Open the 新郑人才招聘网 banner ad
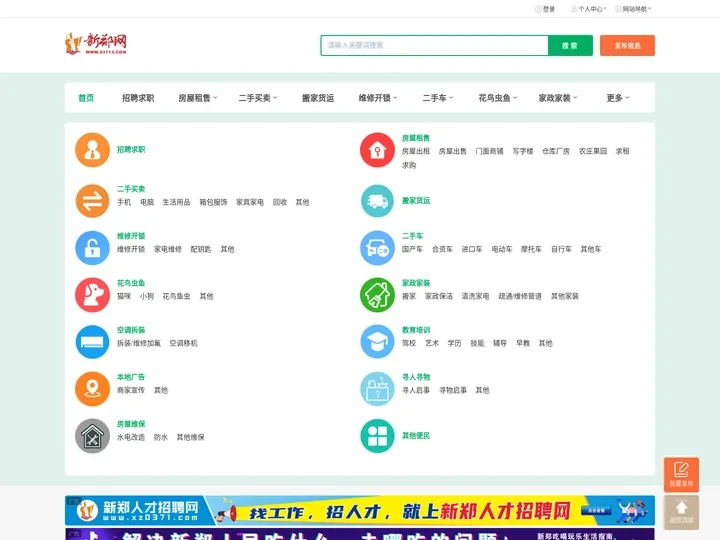The width and height of the screenshot is (720, 540). coord(360,510)
